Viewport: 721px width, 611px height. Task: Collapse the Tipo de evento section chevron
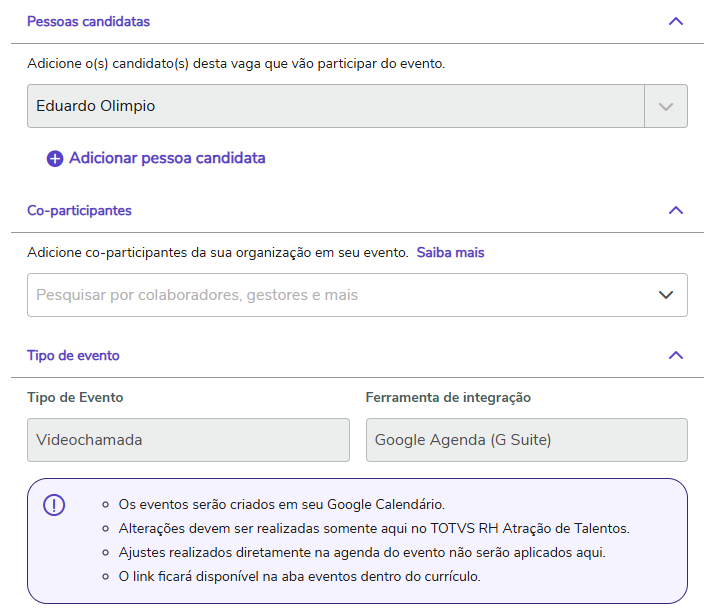point(676,355)
